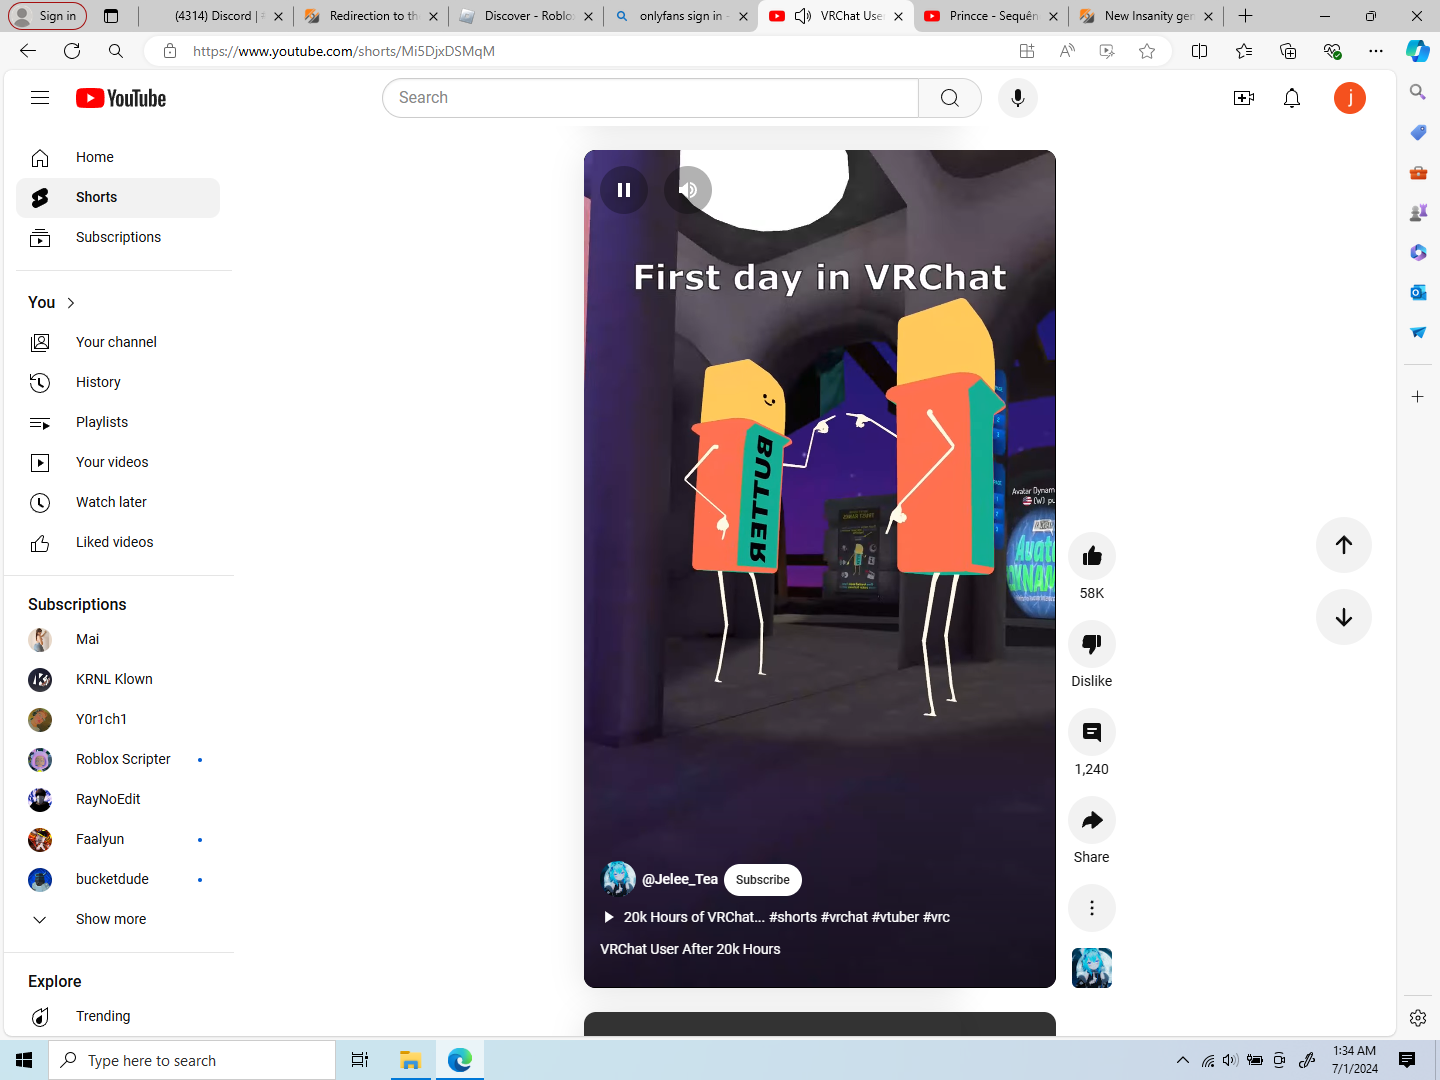Switch to the Discover - Roblox tab

click(525, 16)
